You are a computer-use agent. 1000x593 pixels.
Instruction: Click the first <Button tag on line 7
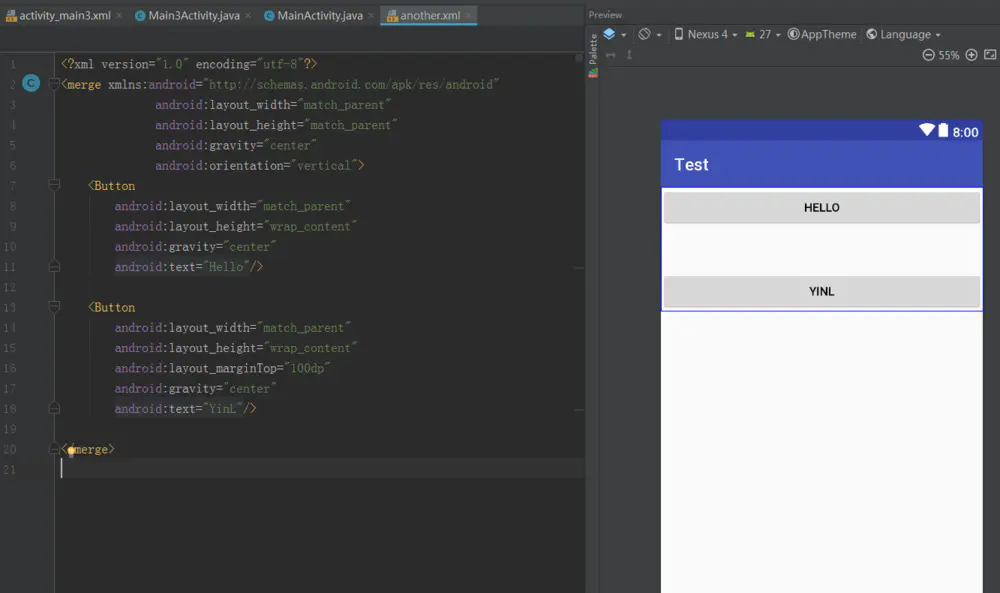pos(112,186)
